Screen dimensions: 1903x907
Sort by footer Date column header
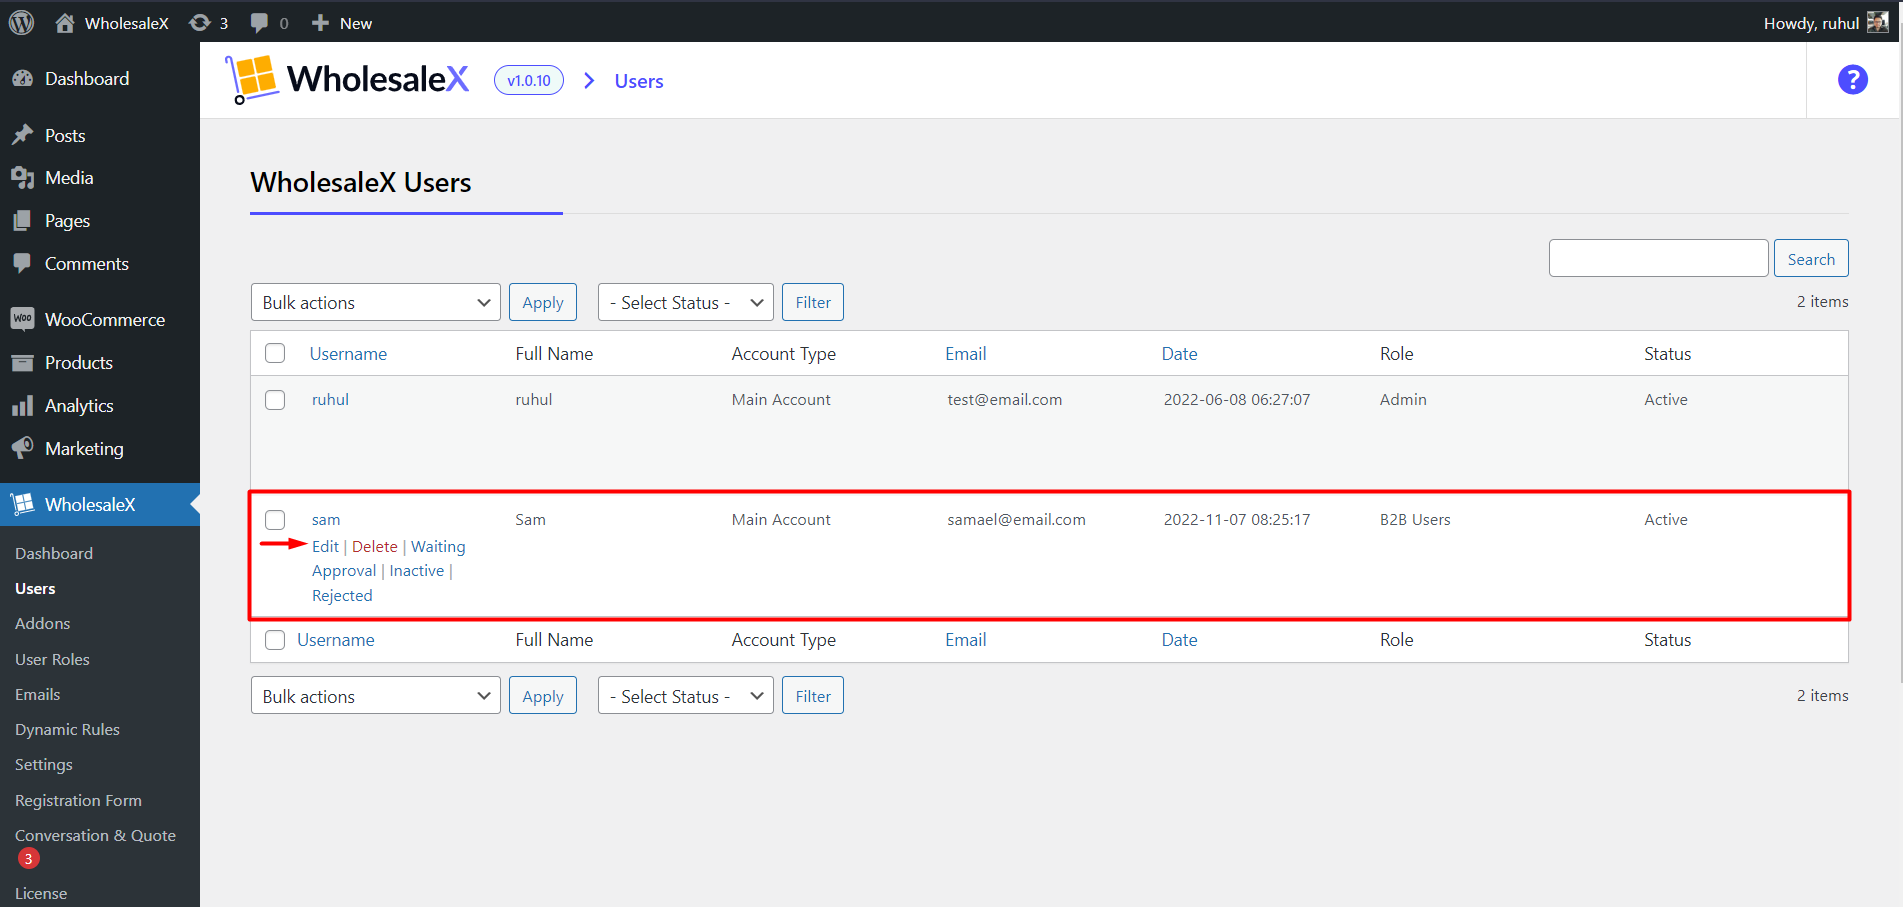pos(1180,640)
